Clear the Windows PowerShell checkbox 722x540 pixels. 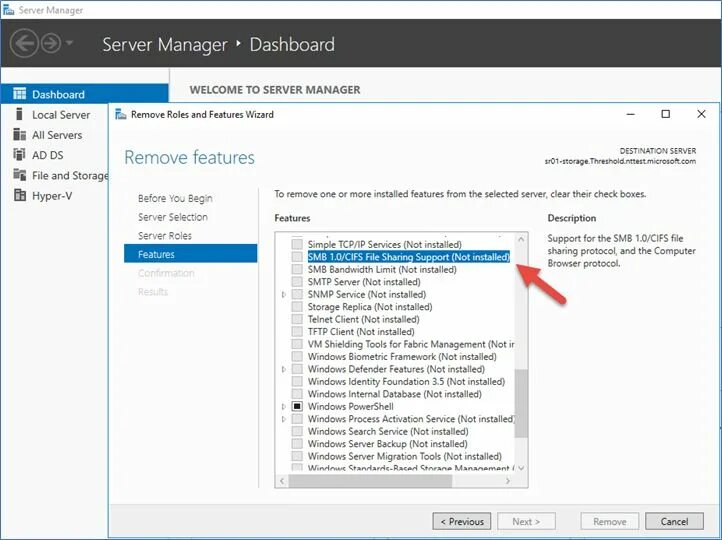[x=297, y=406]
